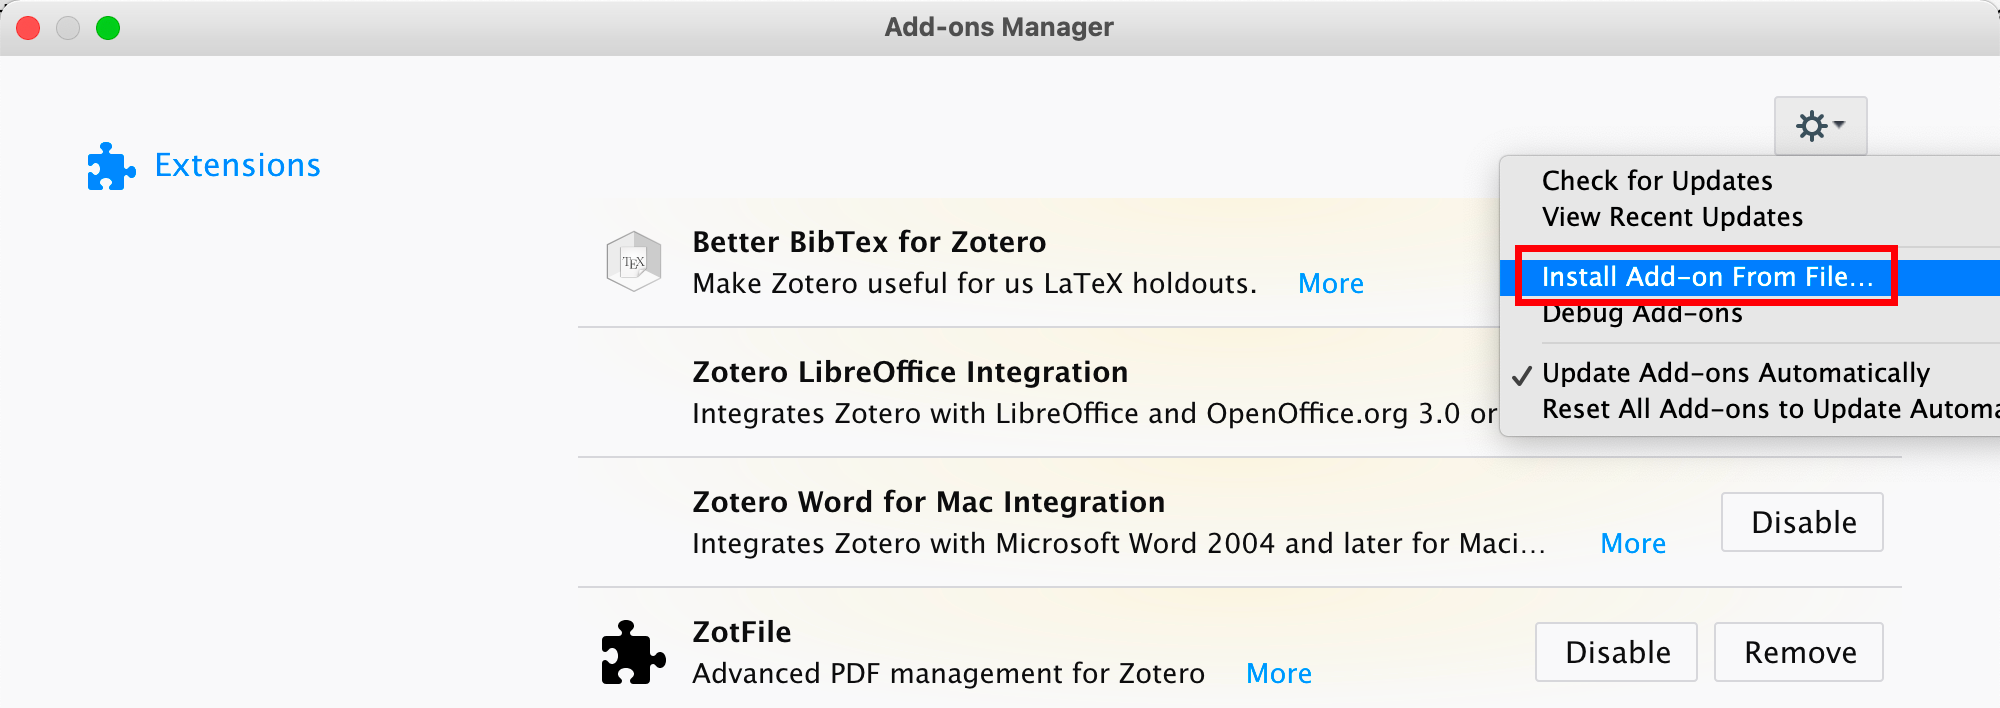Screen dimensions: 2000x708
Task: Disable Zotero Word for Mac Integration
Action: (1802, 522)
